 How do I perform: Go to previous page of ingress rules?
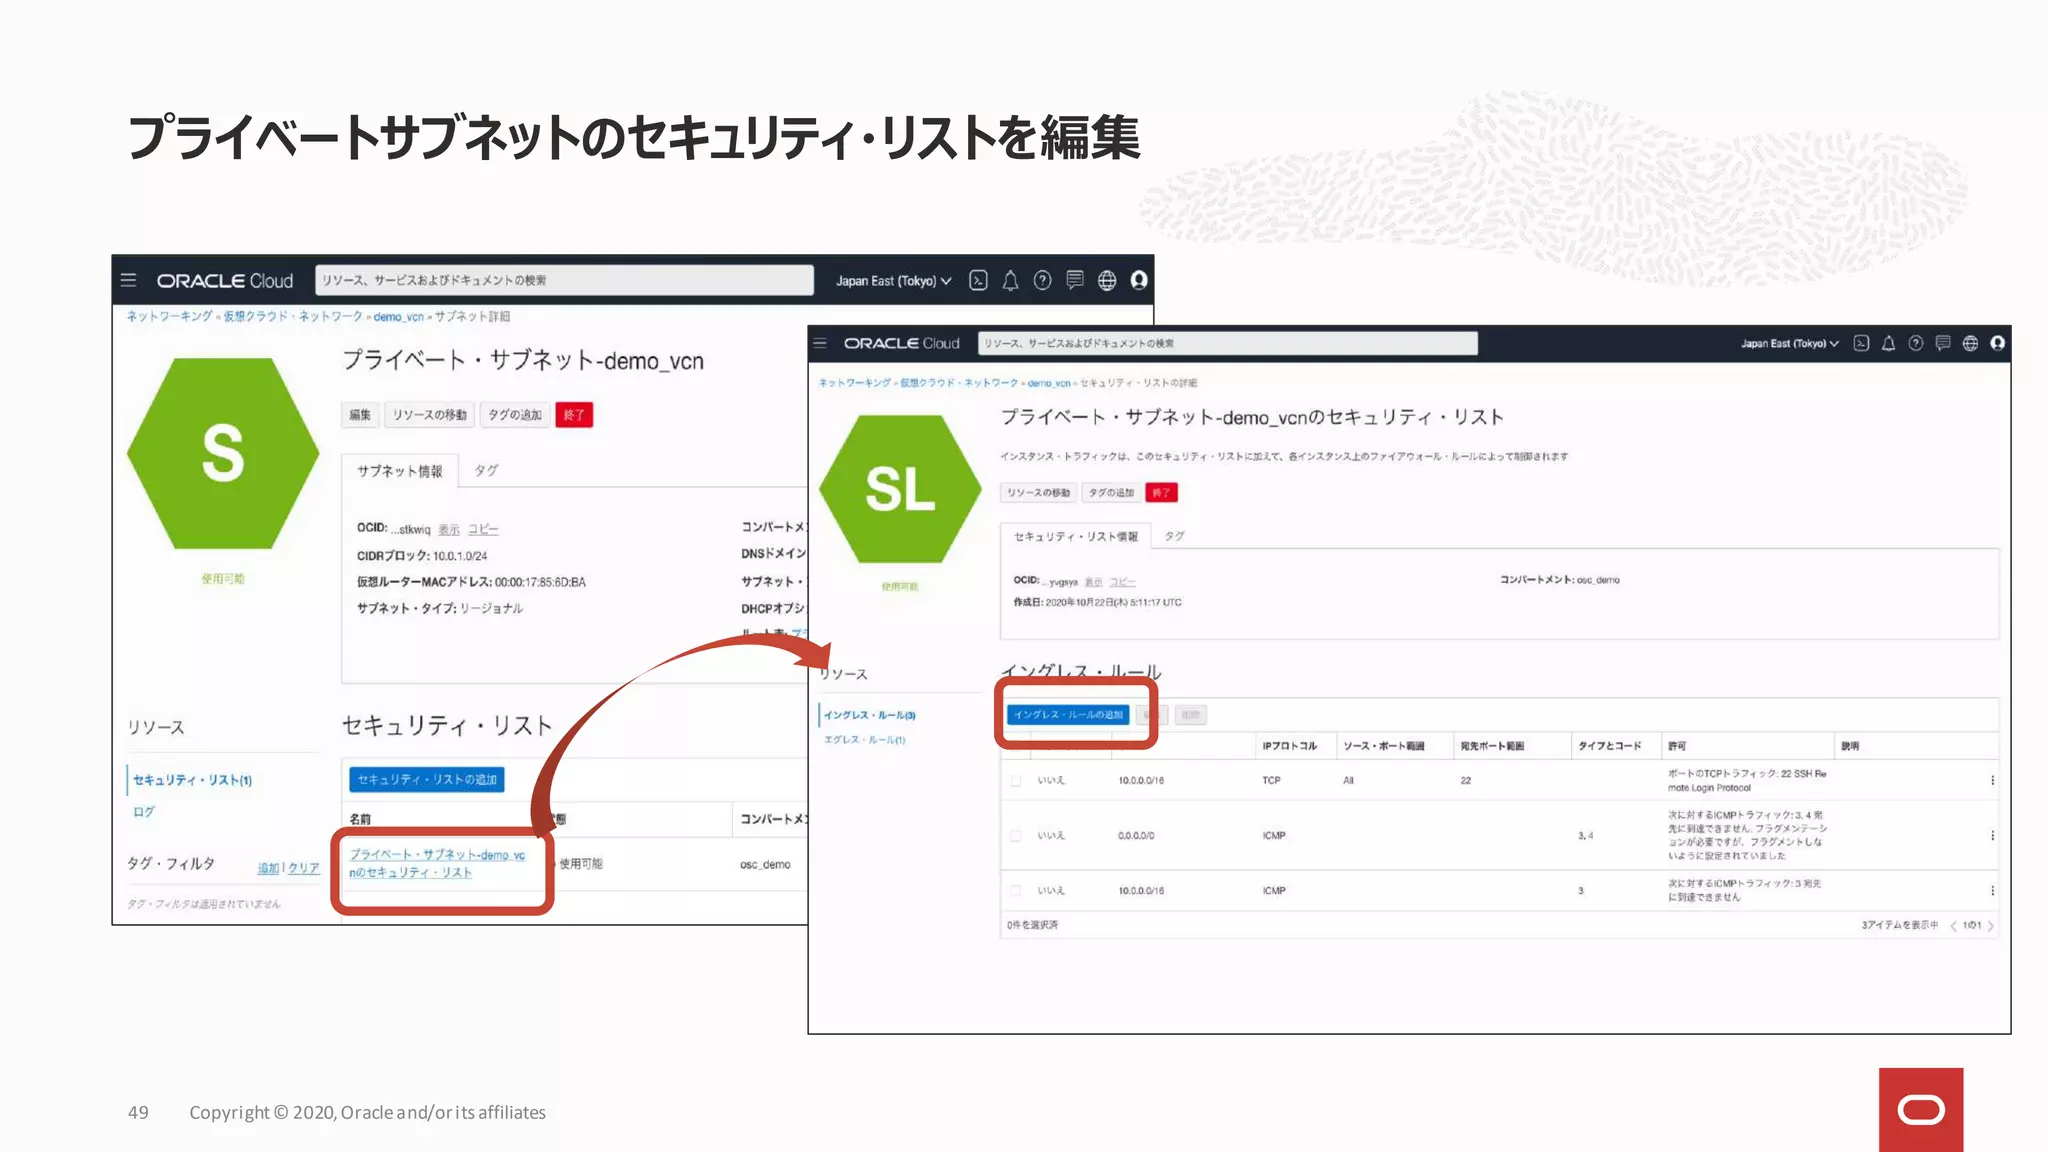(1953, 926)
